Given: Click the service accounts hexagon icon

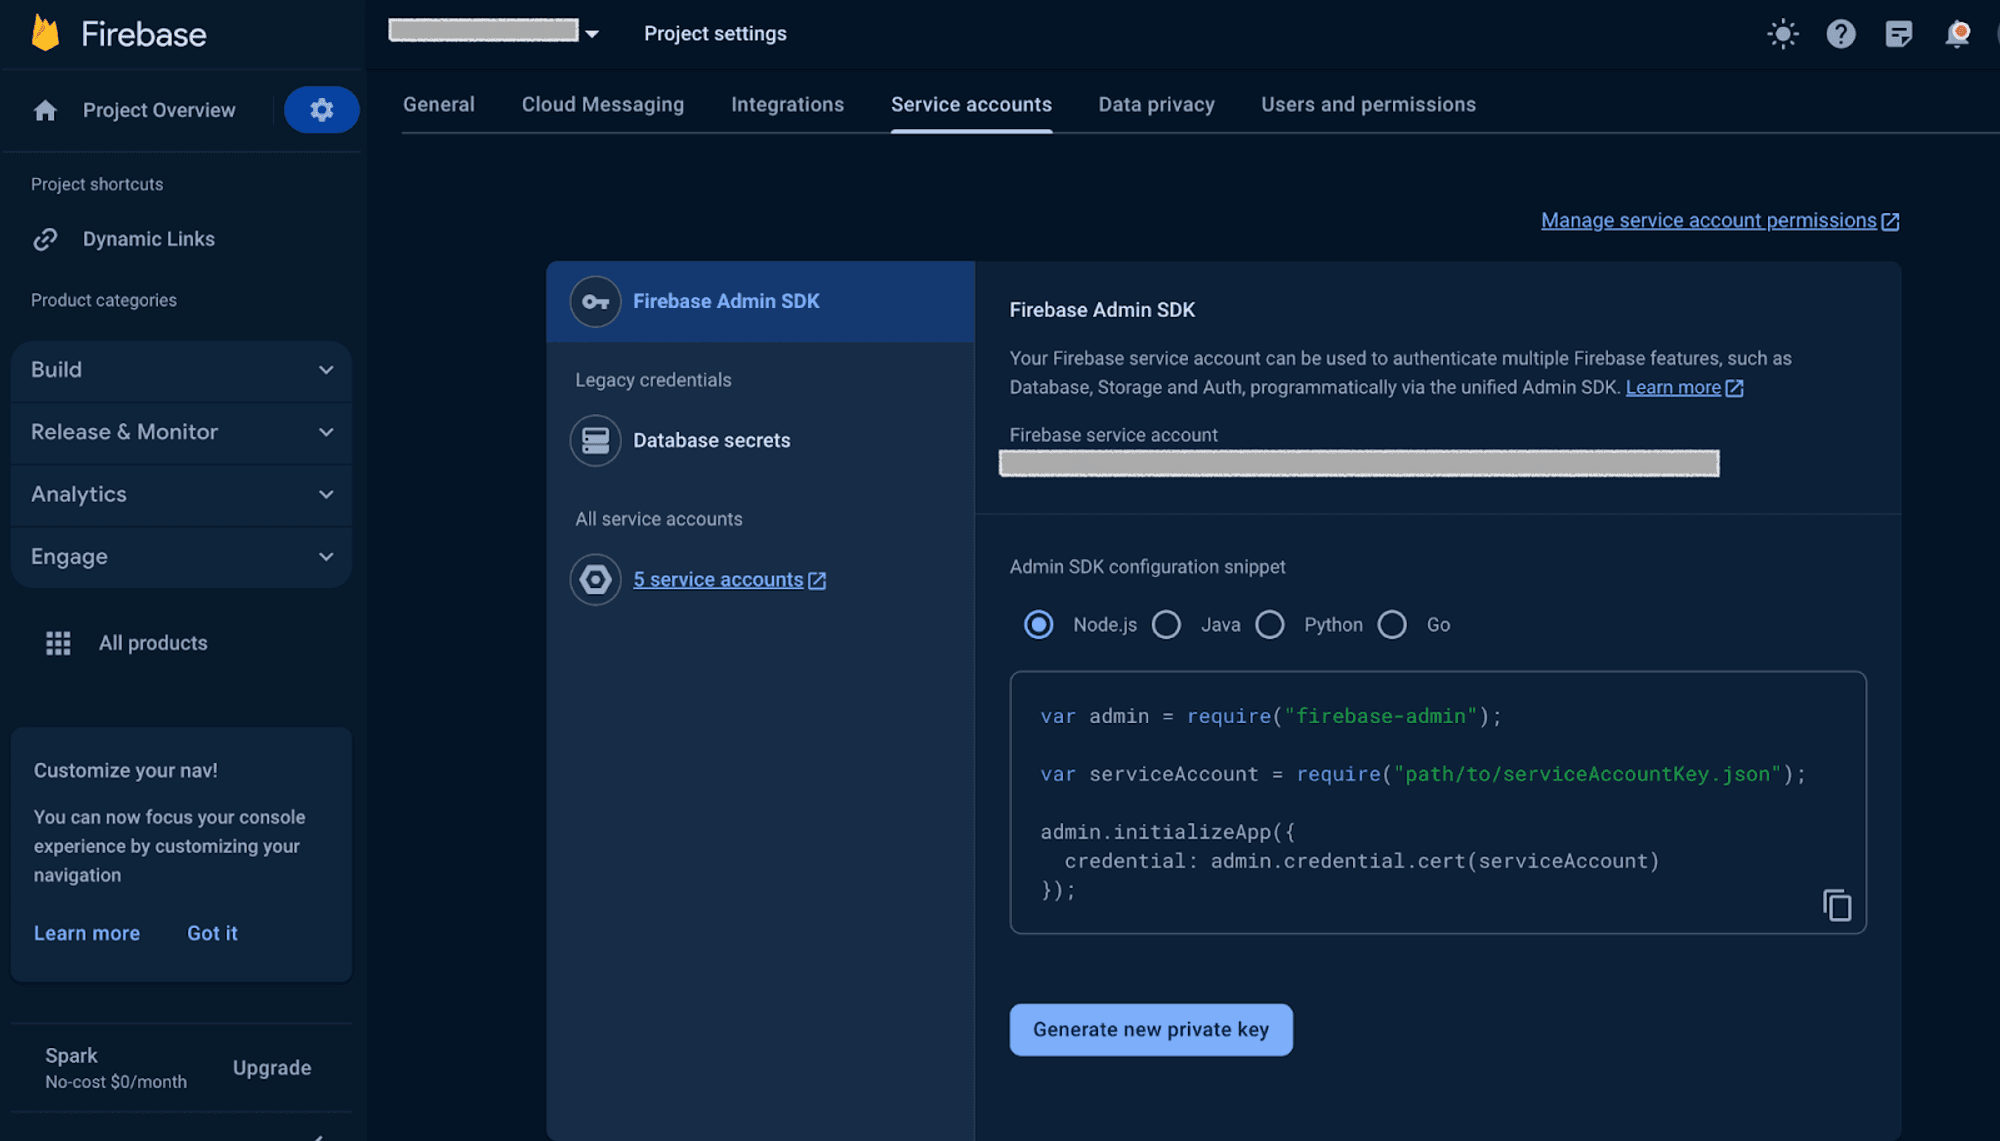Looking at the screenshot, I should click(595, 579).
